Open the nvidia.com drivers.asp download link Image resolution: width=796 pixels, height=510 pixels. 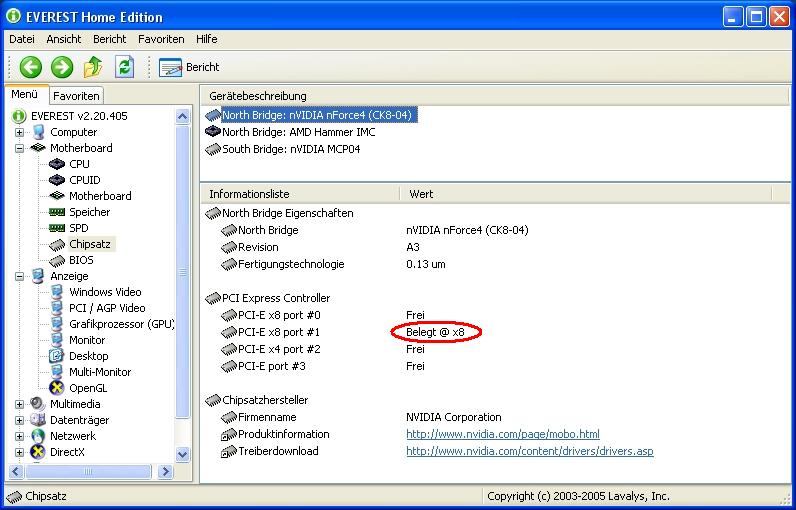(529, 451)
